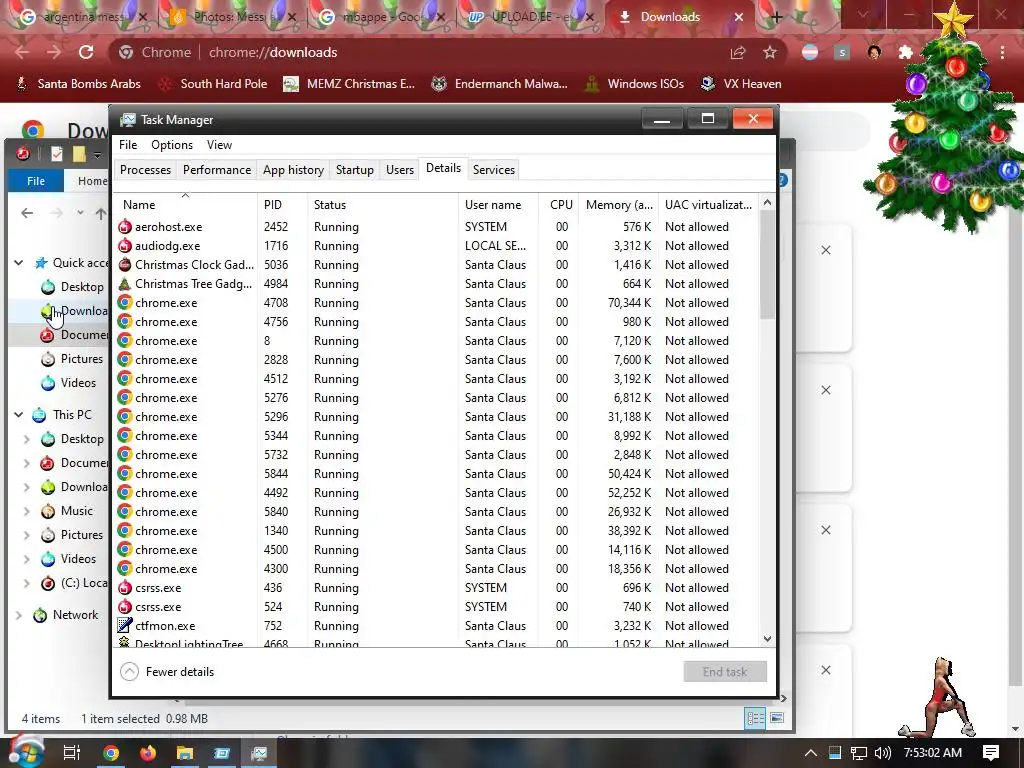
Task: Switch Explorer to large icons view
Action: coord(776,718)
